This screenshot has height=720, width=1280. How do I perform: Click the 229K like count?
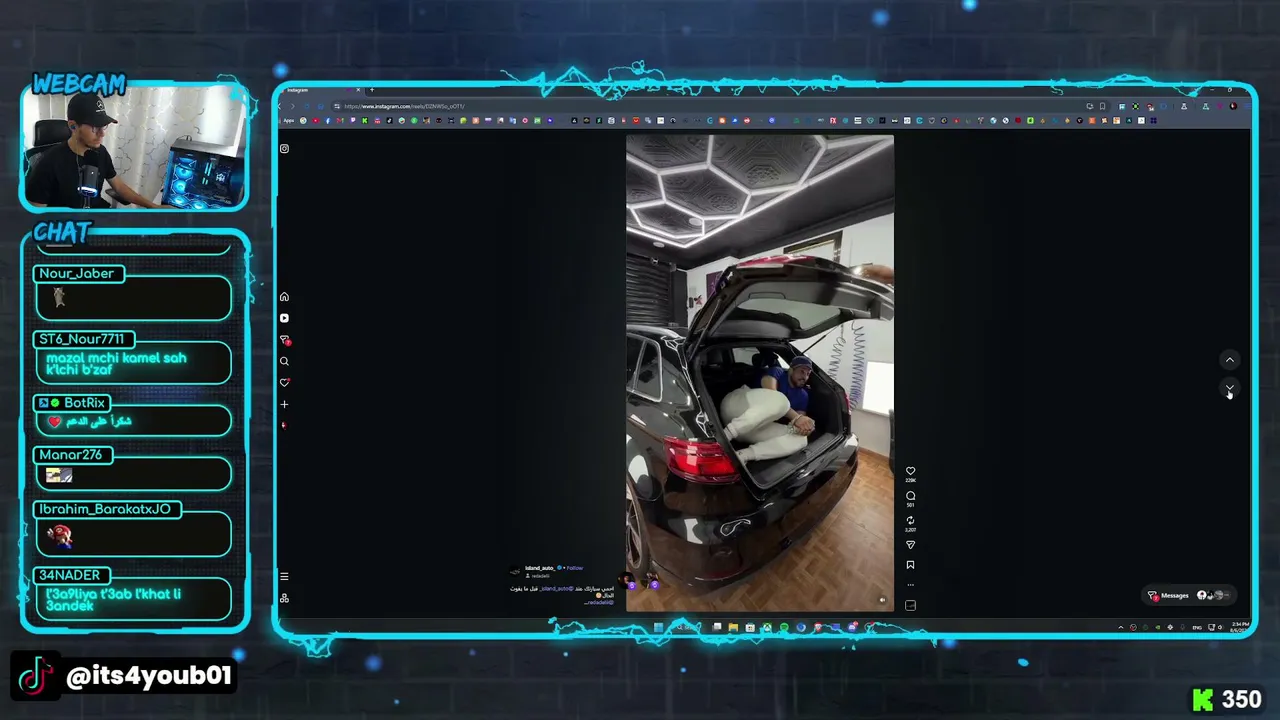coord(910,481)
